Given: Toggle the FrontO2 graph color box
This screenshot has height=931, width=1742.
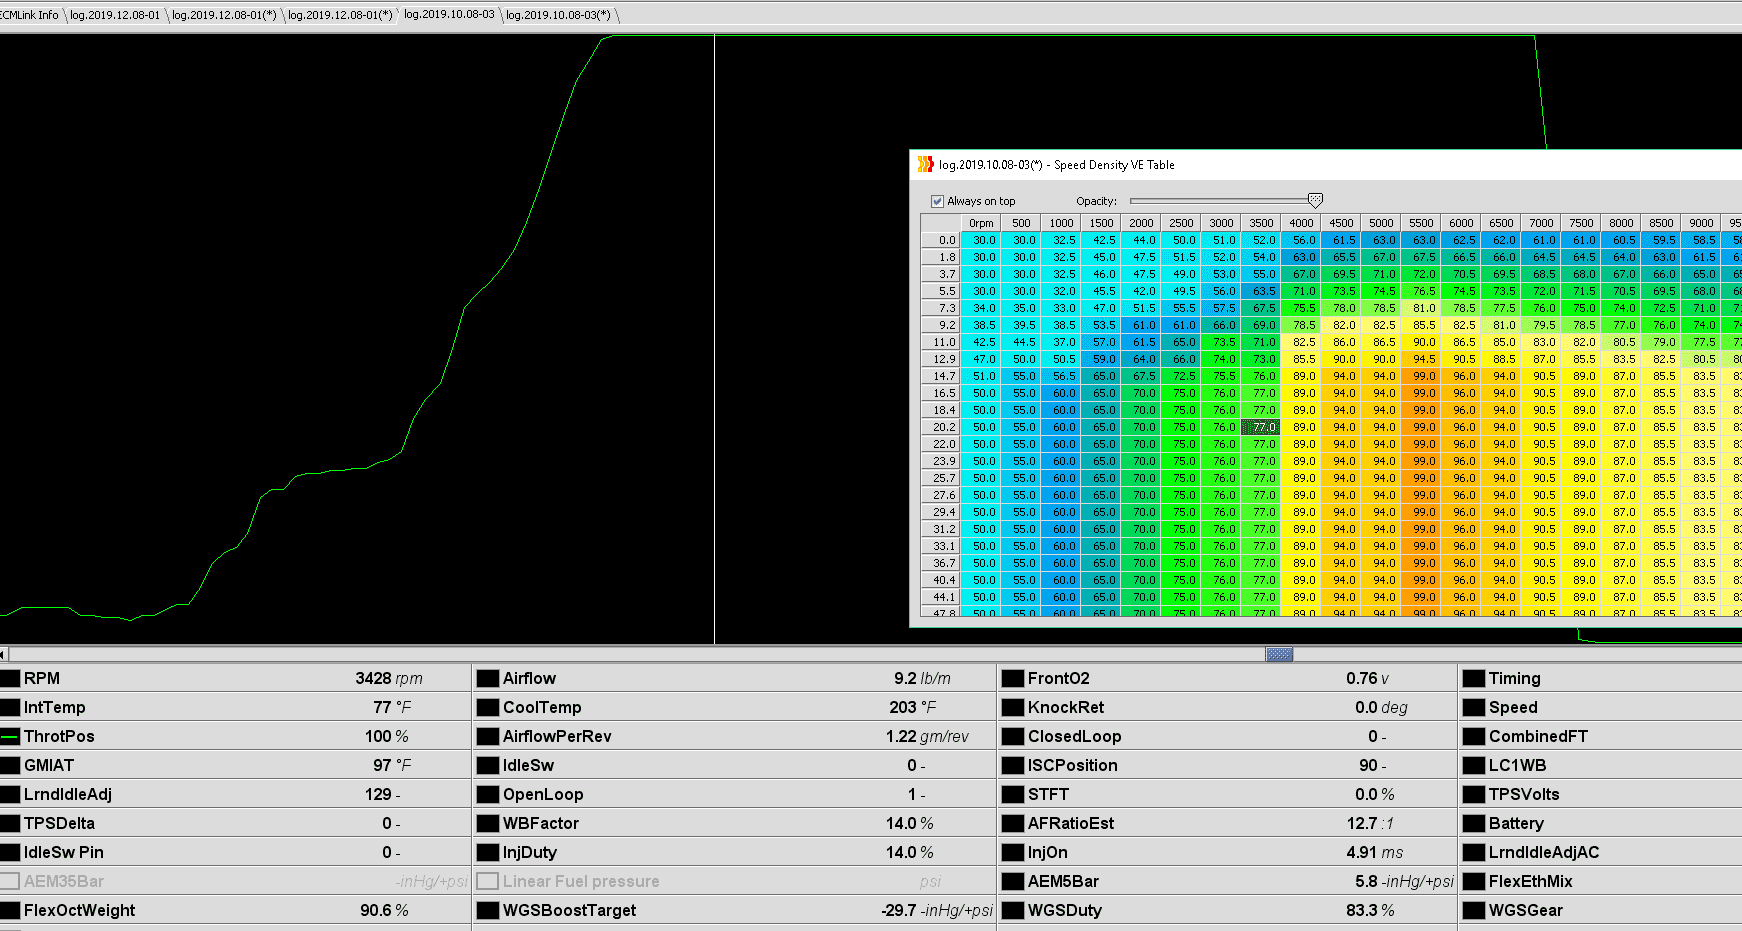Looking at the screenshot, I should tap(1013, 678).
